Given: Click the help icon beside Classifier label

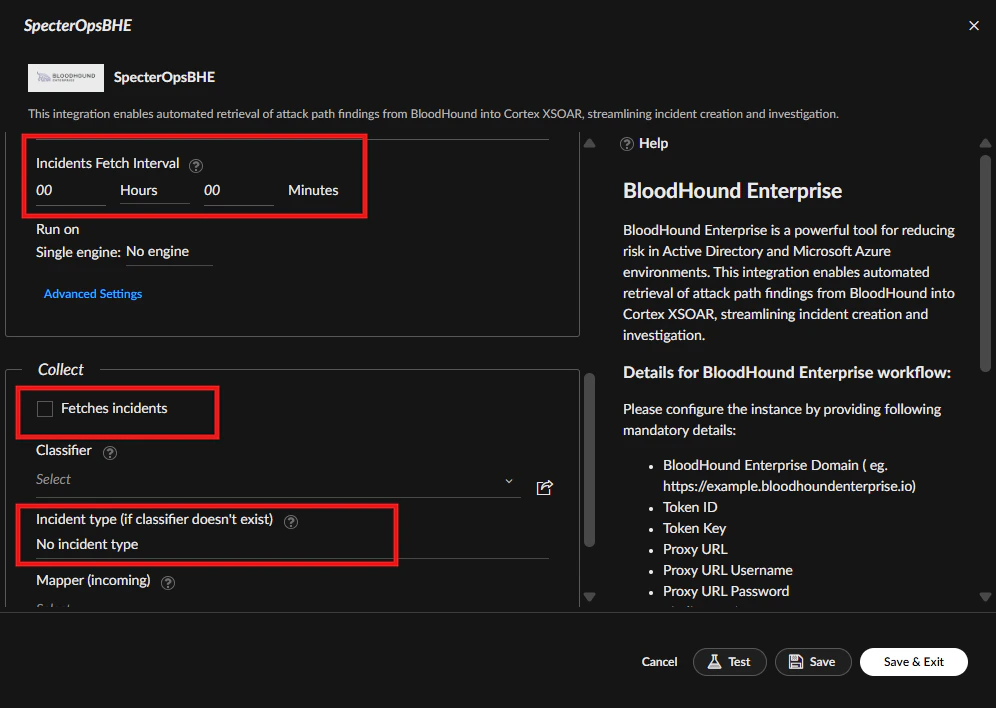Looking at the screenshot, I should point(110,452).
